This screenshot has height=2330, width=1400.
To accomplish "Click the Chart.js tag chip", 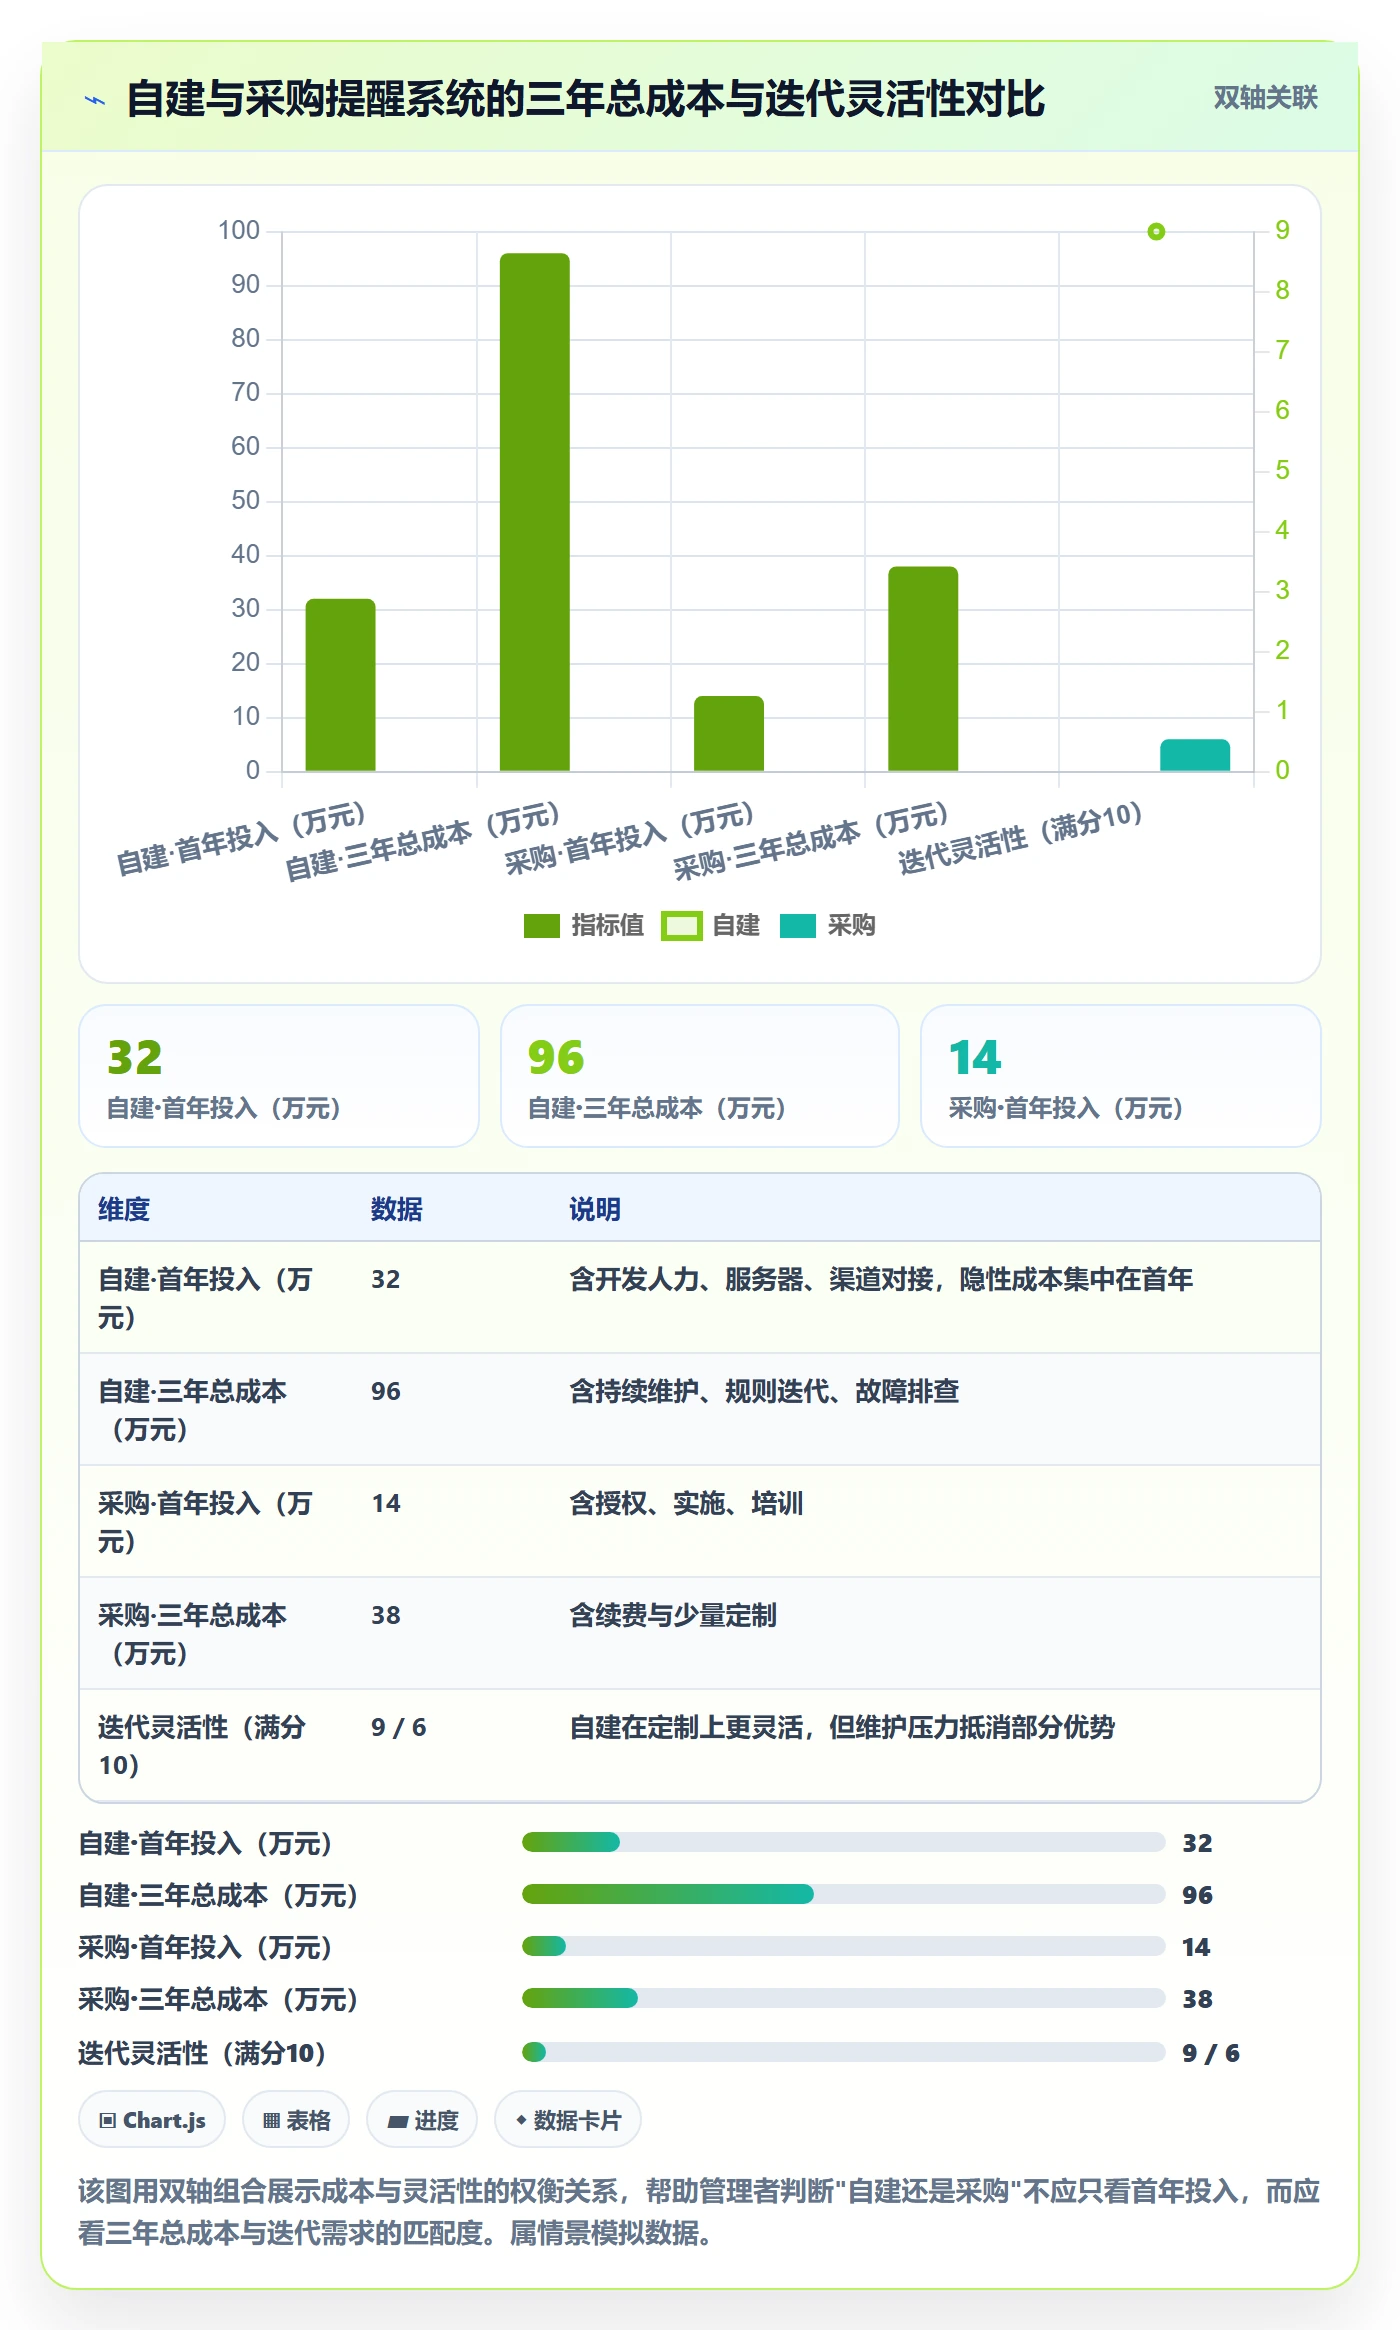I will [152, 2119].
